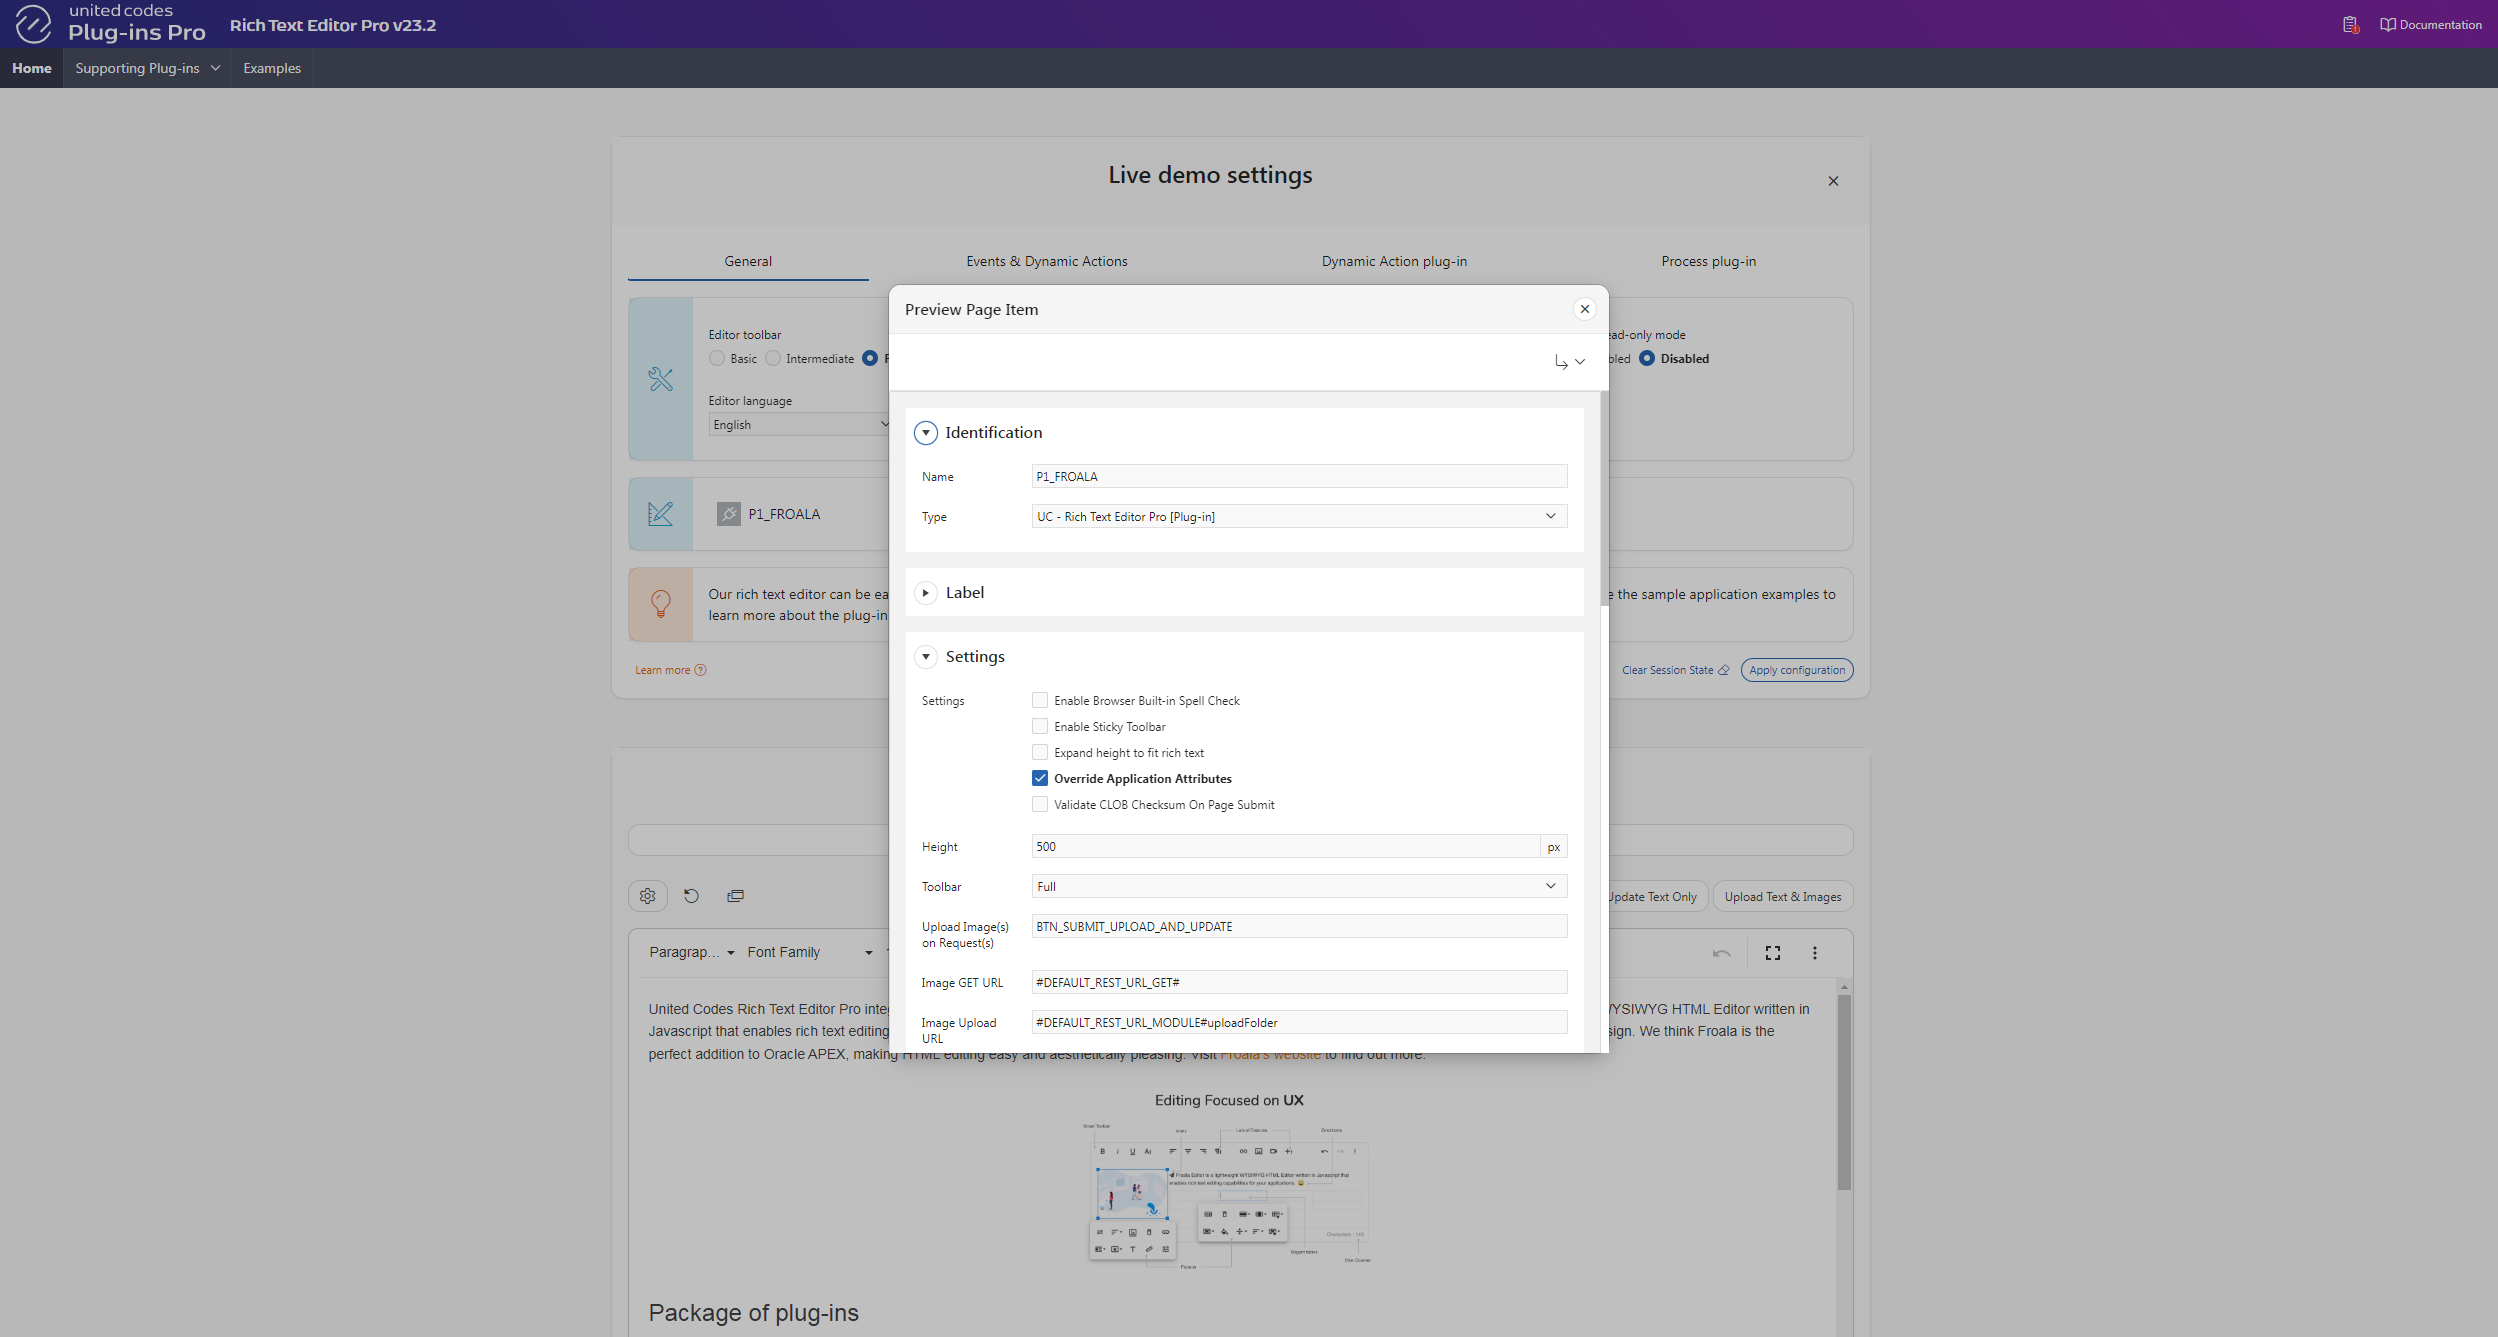Click the editor content vertical scrollbar

coord(1844,1090)
